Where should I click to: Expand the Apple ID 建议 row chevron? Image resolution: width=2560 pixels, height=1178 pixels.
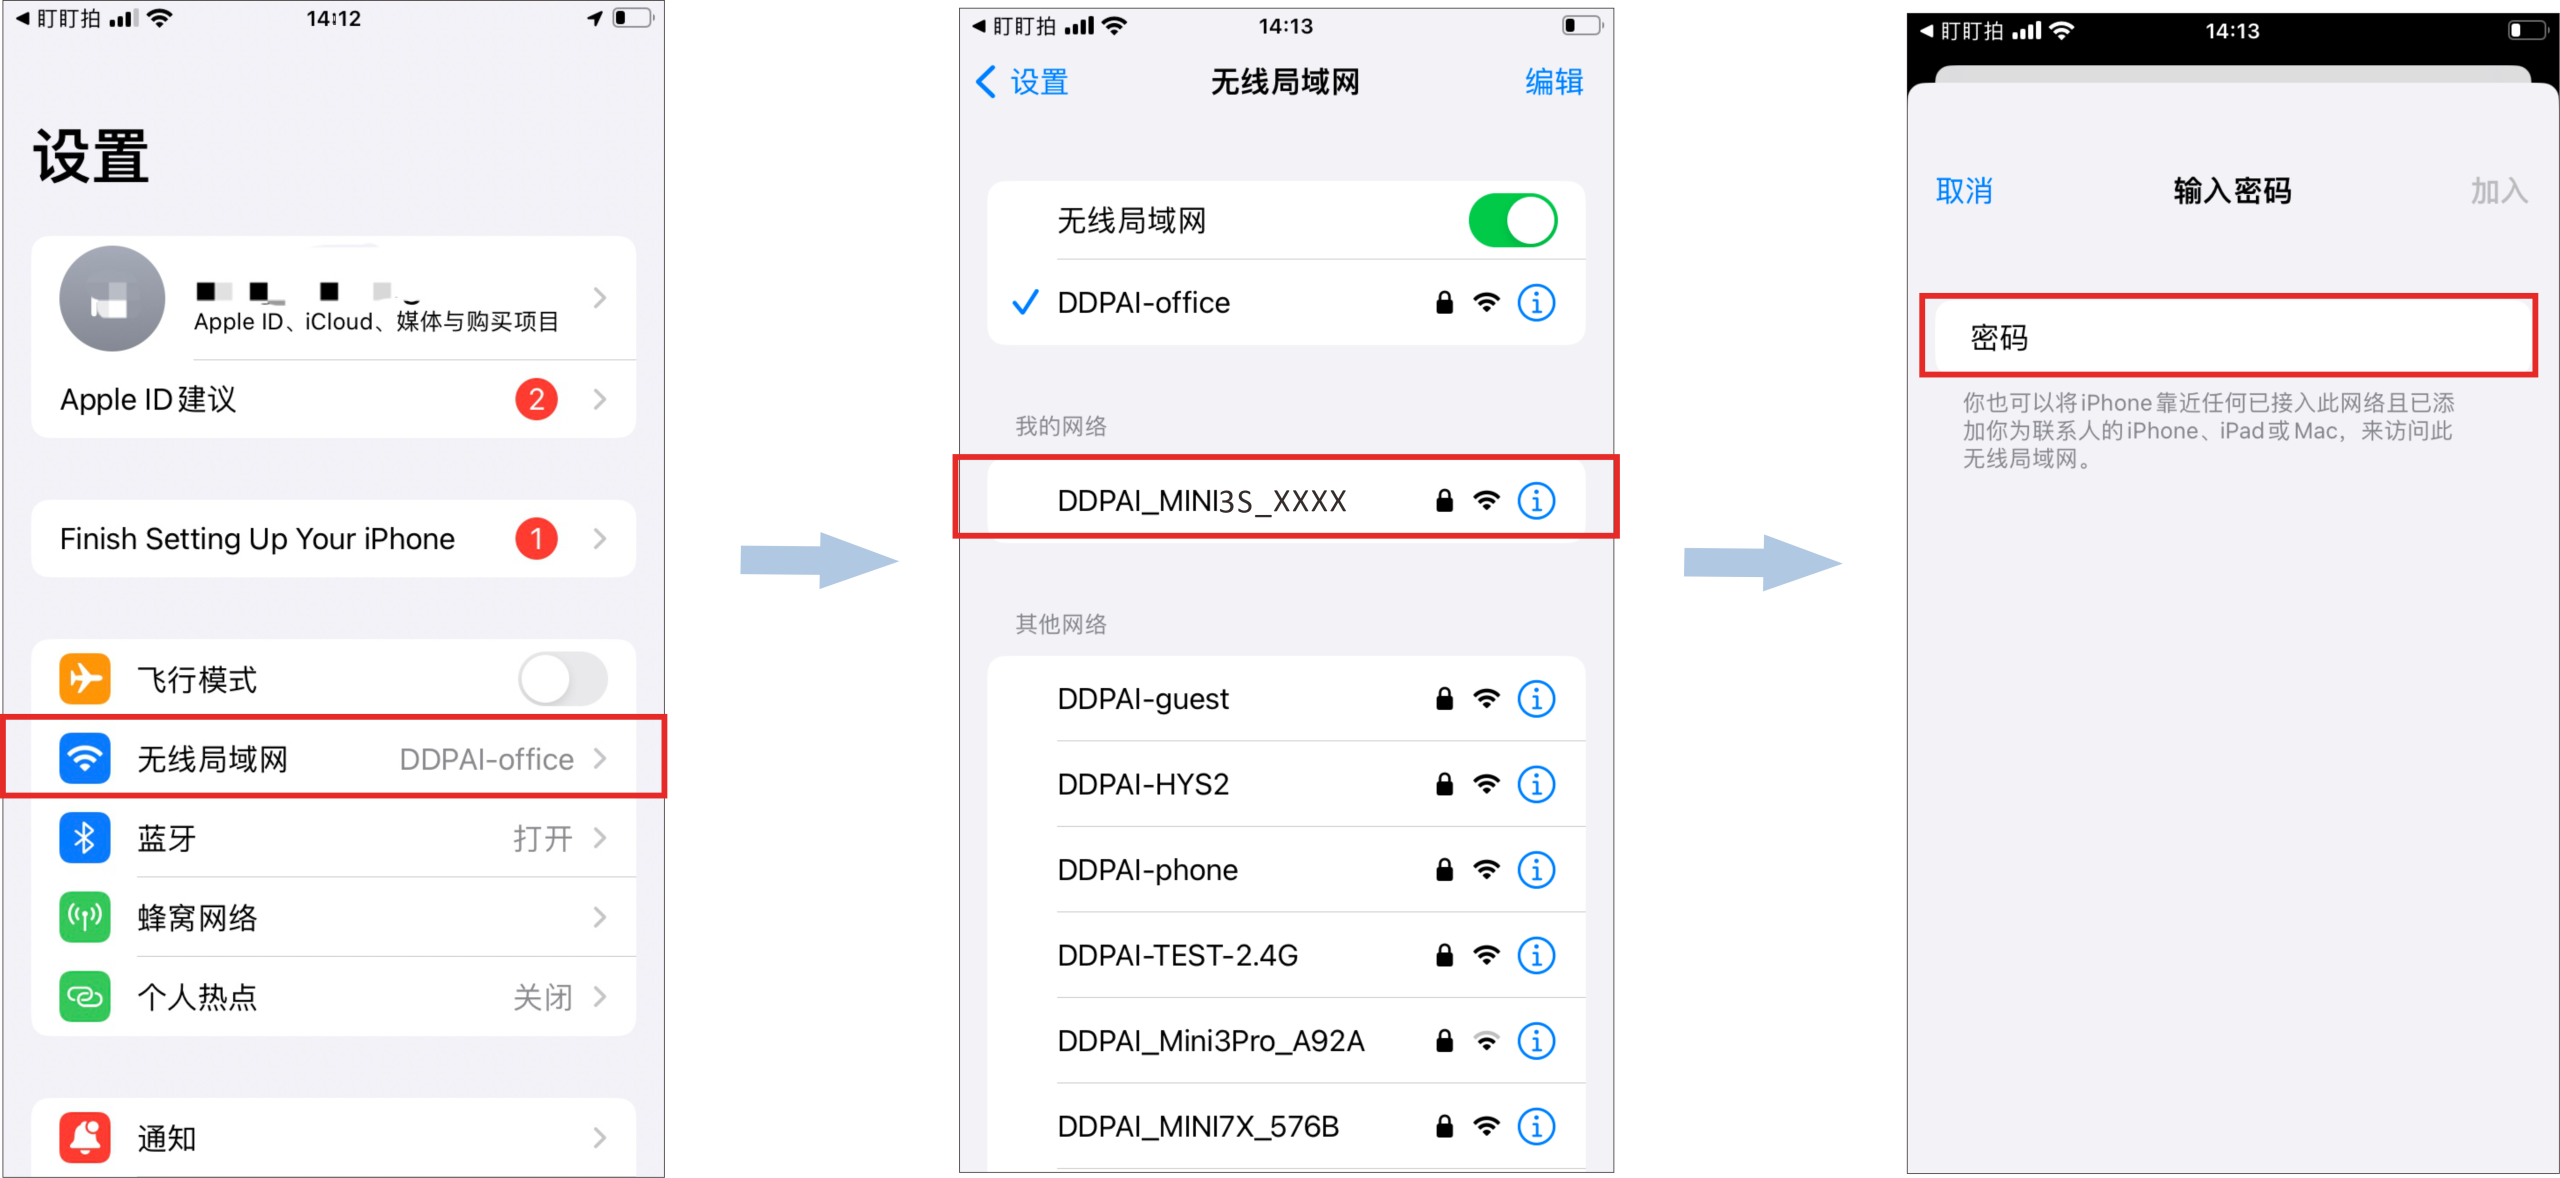600,399
